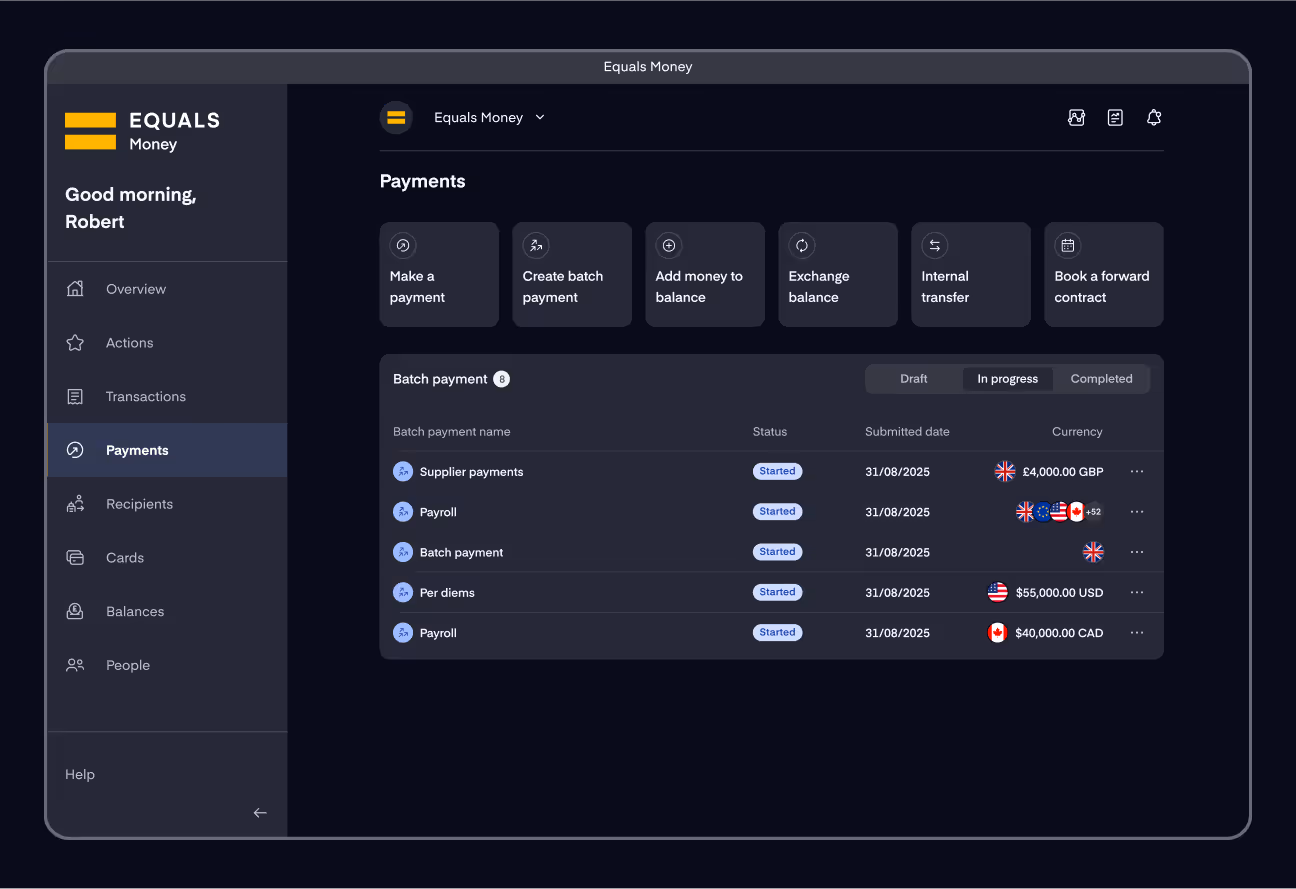
Task: Click the Book a forward contract card
Action: tap(1104, 274)
